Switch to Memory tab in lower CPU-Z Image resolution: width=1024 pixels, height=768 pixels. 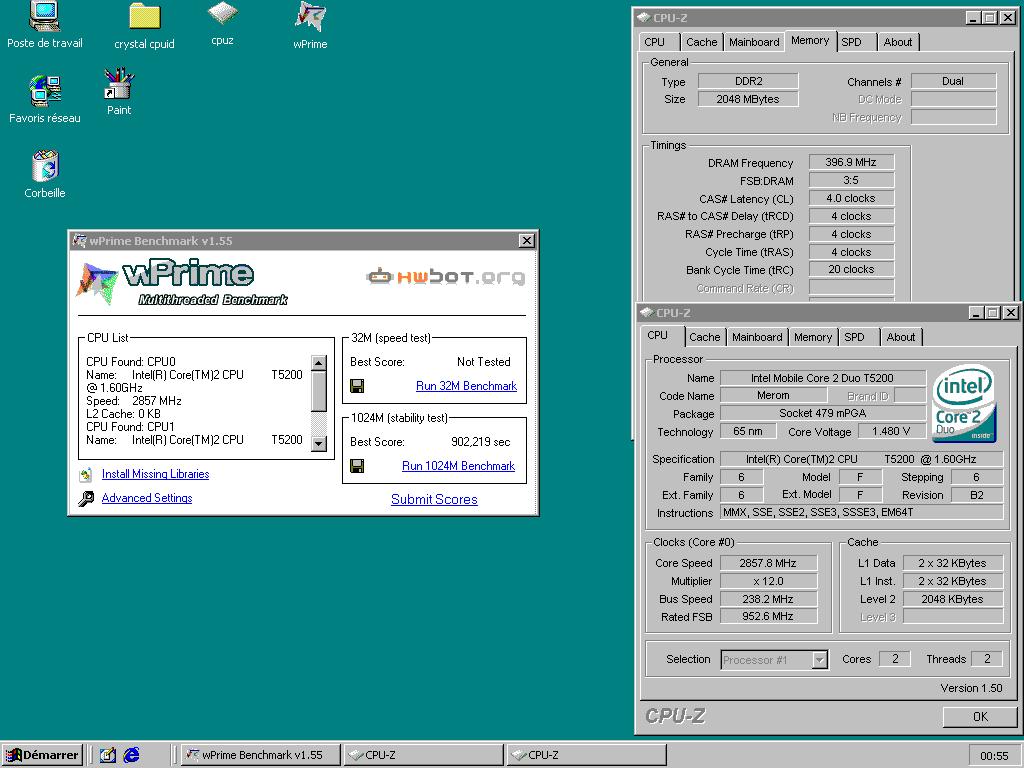tap(813, 337)
